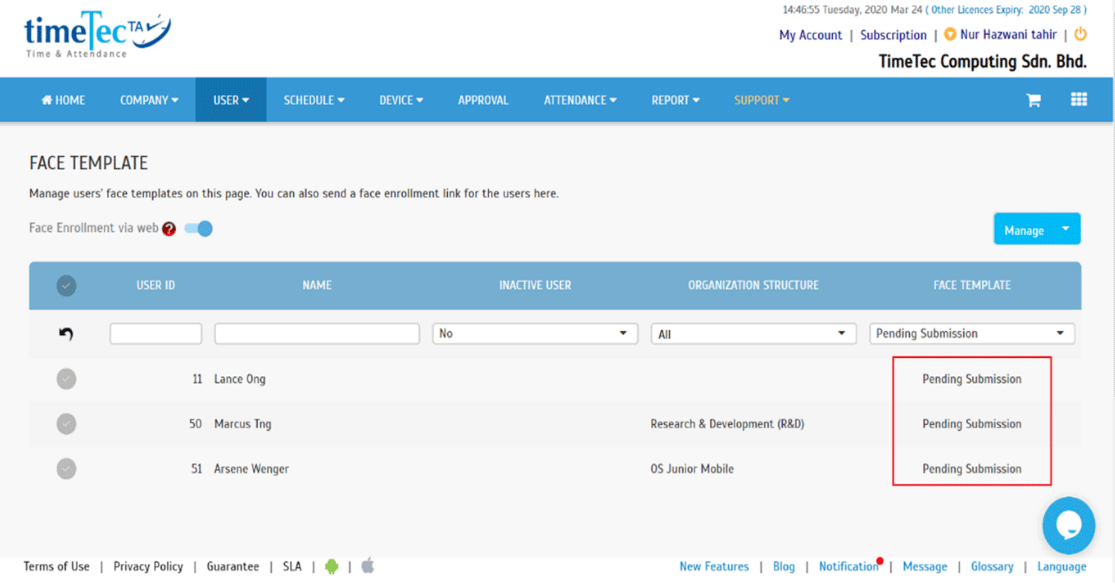This screenshot has width=1115, height=586.
Task: Open Blog link in footer
Action: (x=784, y=566)
